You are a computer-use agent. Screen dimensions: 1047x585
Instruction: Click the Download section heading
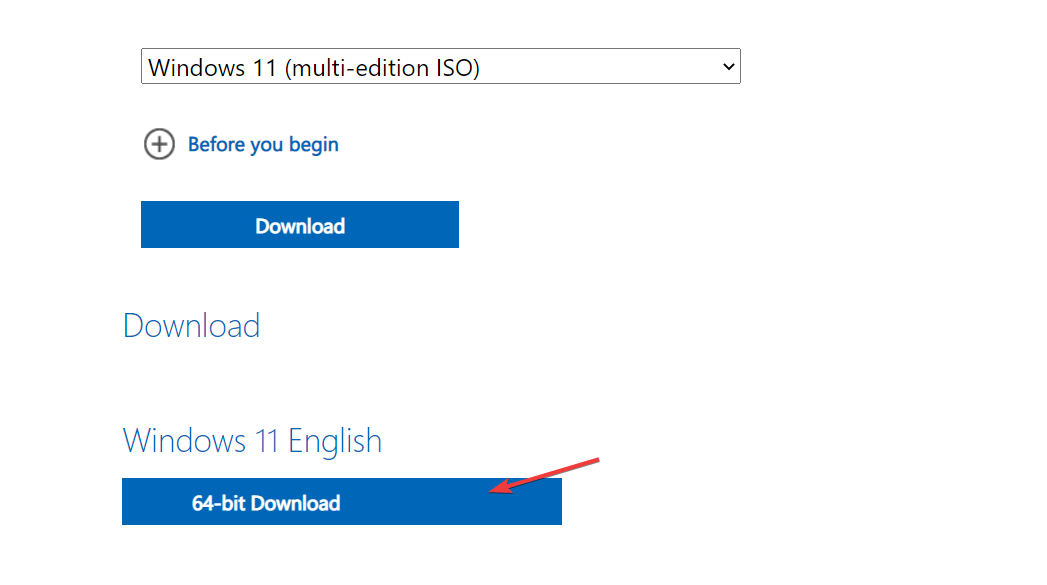click(191, 325)
